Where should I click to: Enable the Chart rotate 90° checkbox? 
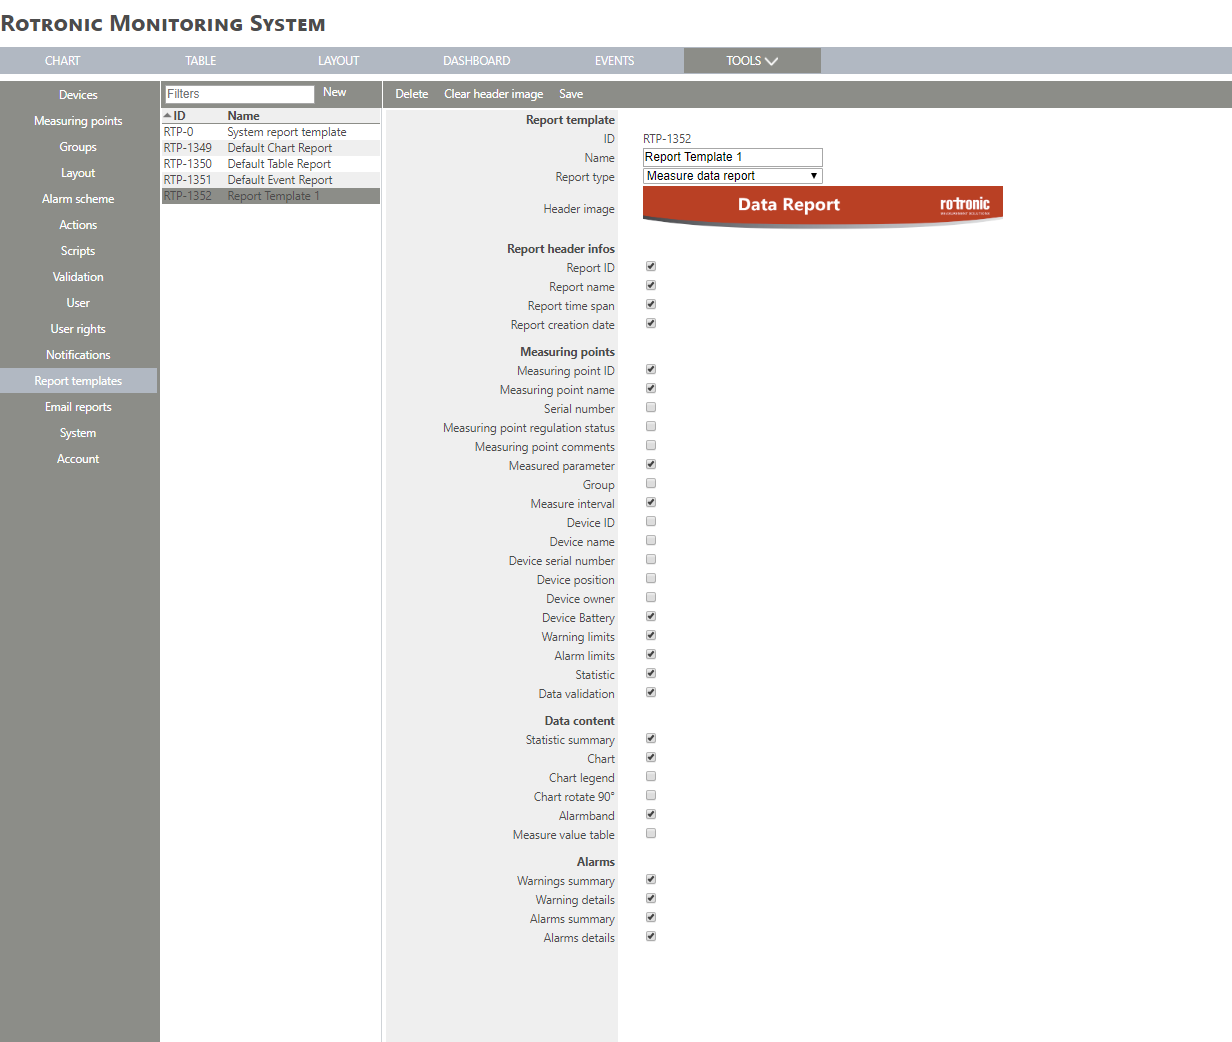pyautogui.click(x=651, y=795)
